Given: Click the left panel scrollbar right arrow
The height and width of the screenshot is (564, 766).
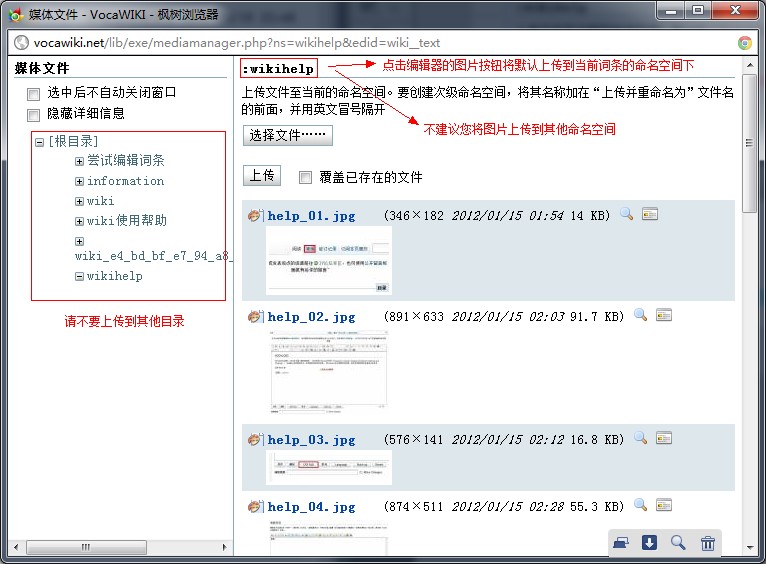Looking at the screenshot, I should (224, 547).
